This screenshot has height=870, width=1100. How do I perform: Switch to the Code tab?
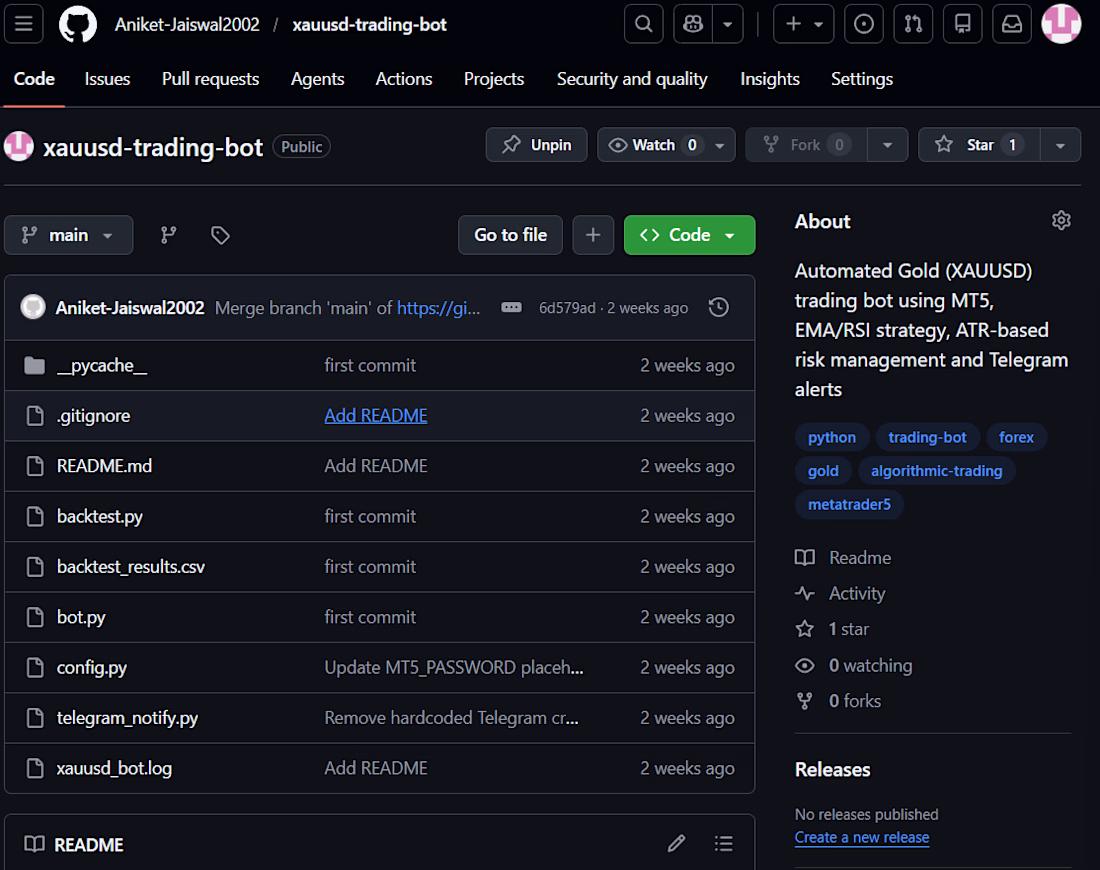tap(34, 79)
